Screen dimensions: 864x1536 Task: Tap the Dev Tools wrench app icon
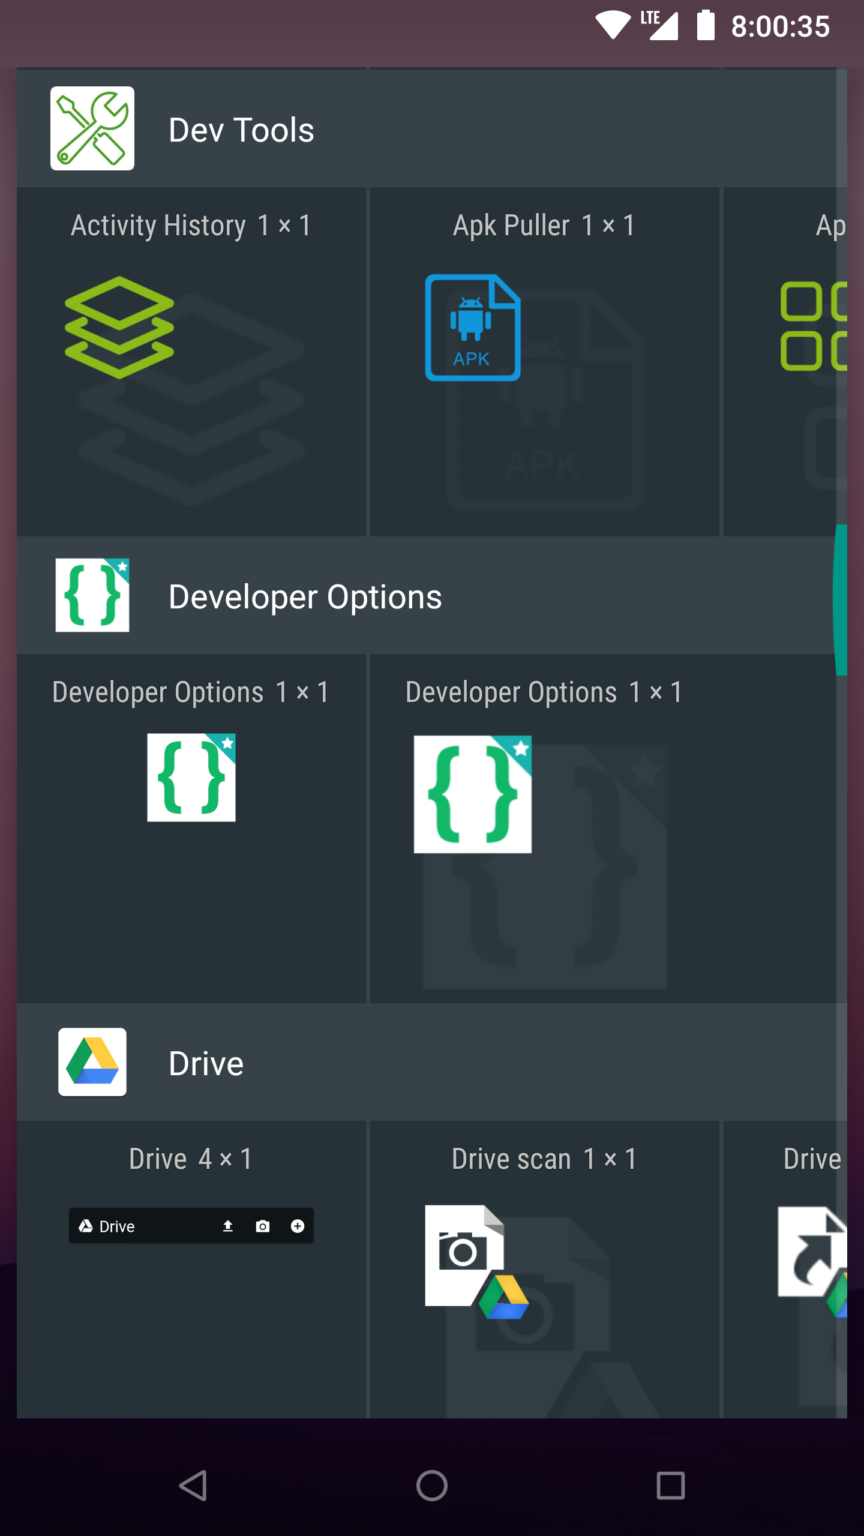pos(92,128)
